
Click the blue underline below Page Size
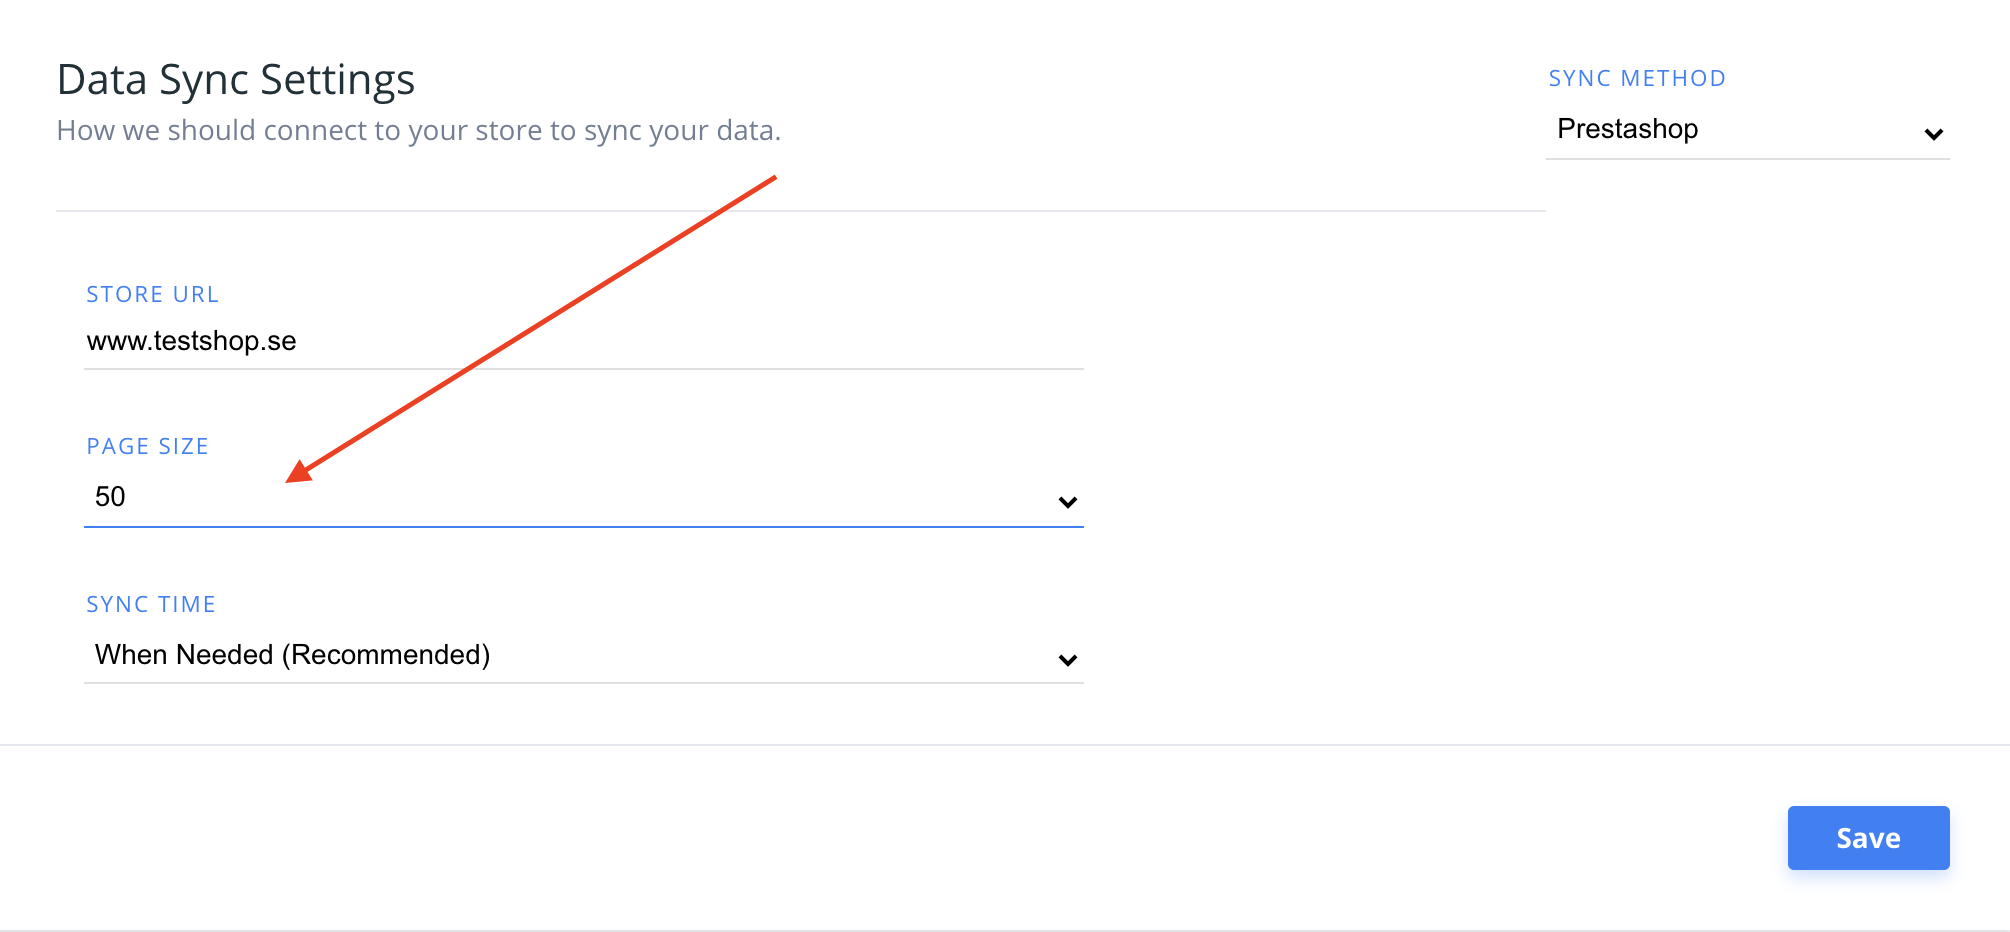(583, 526)
